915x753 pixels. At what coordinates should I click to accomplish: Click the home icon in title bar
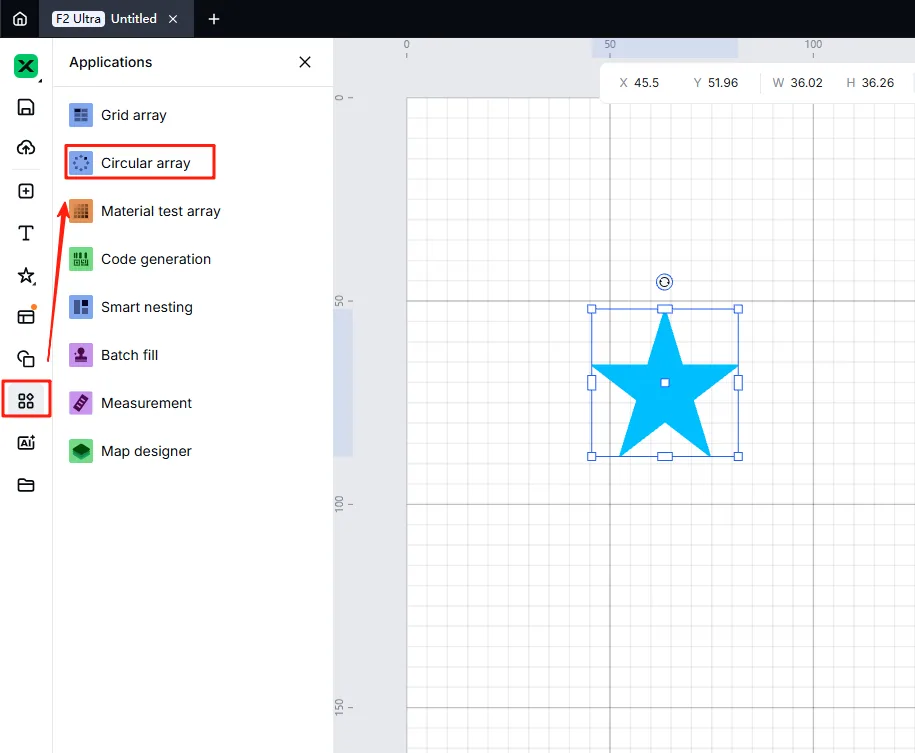pyautogui.click(x=20, y=19)
